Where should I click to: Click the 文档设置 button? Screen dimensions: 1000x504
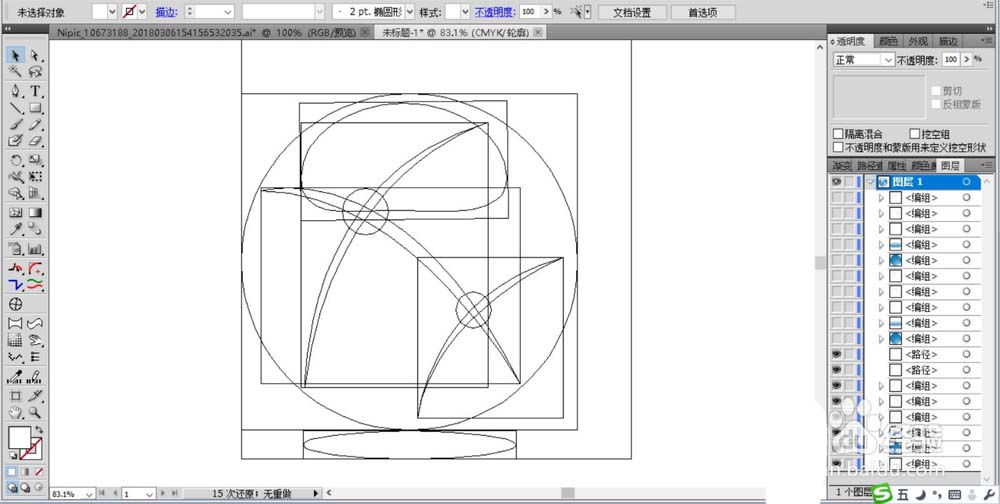click(x=631, y=12)
